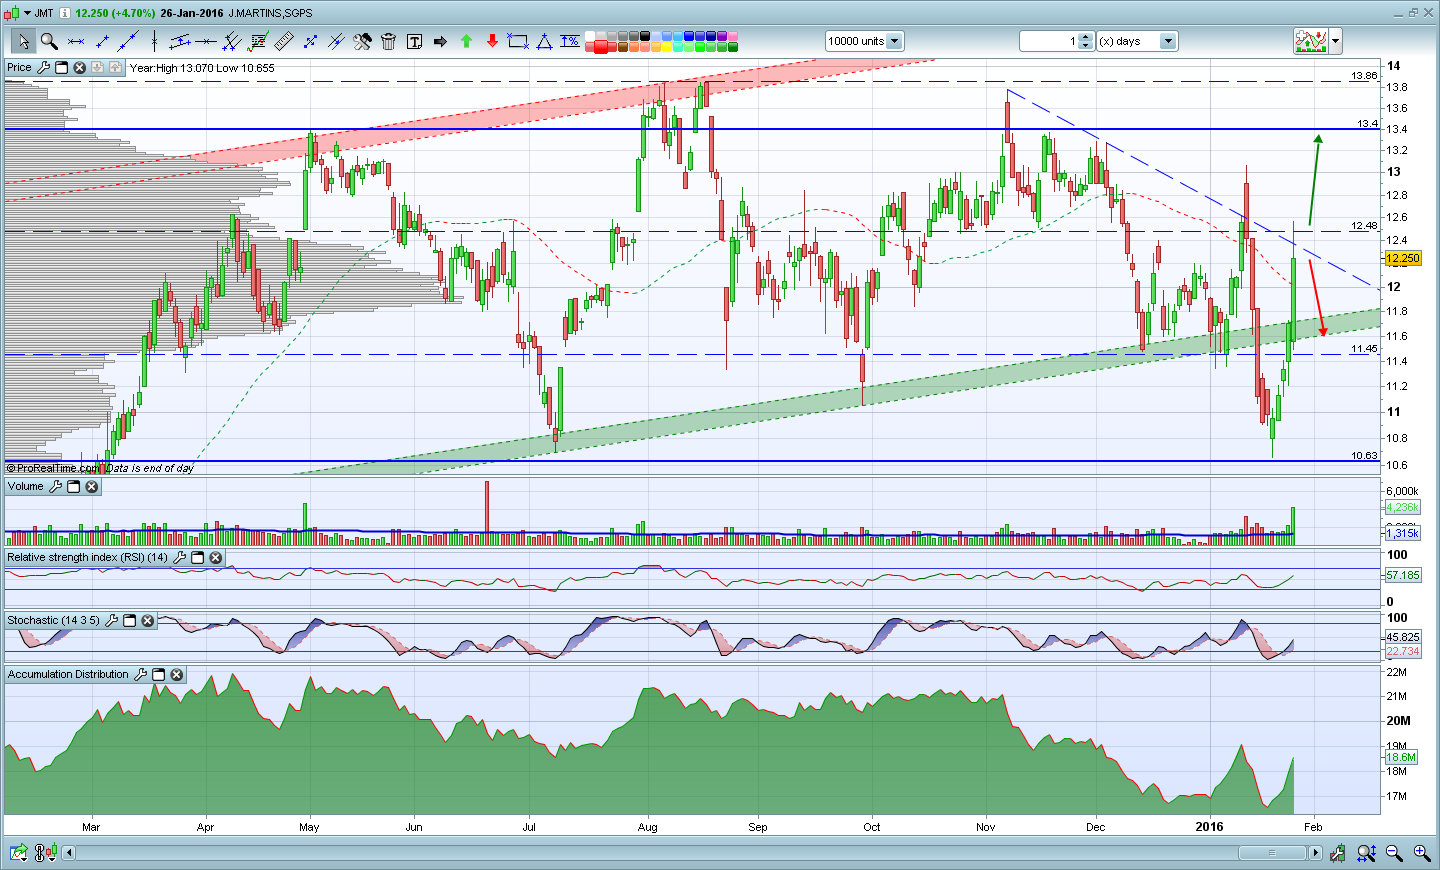Click the horizontal time scrollbar track
The image size is (1440, 870).
(x=692, y=853)
